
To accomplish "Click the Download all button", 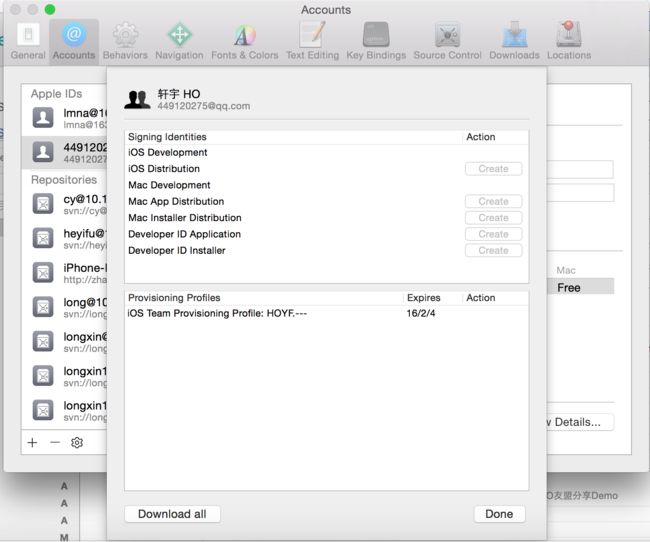I will [172, 514].
